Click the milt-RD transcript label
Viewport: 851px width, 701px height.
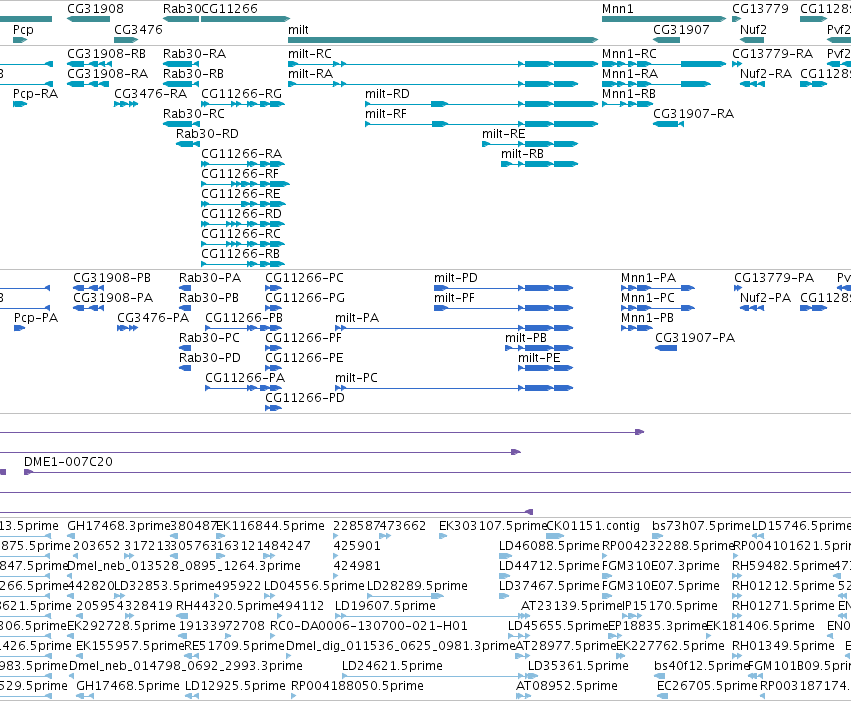pos(388,94)
